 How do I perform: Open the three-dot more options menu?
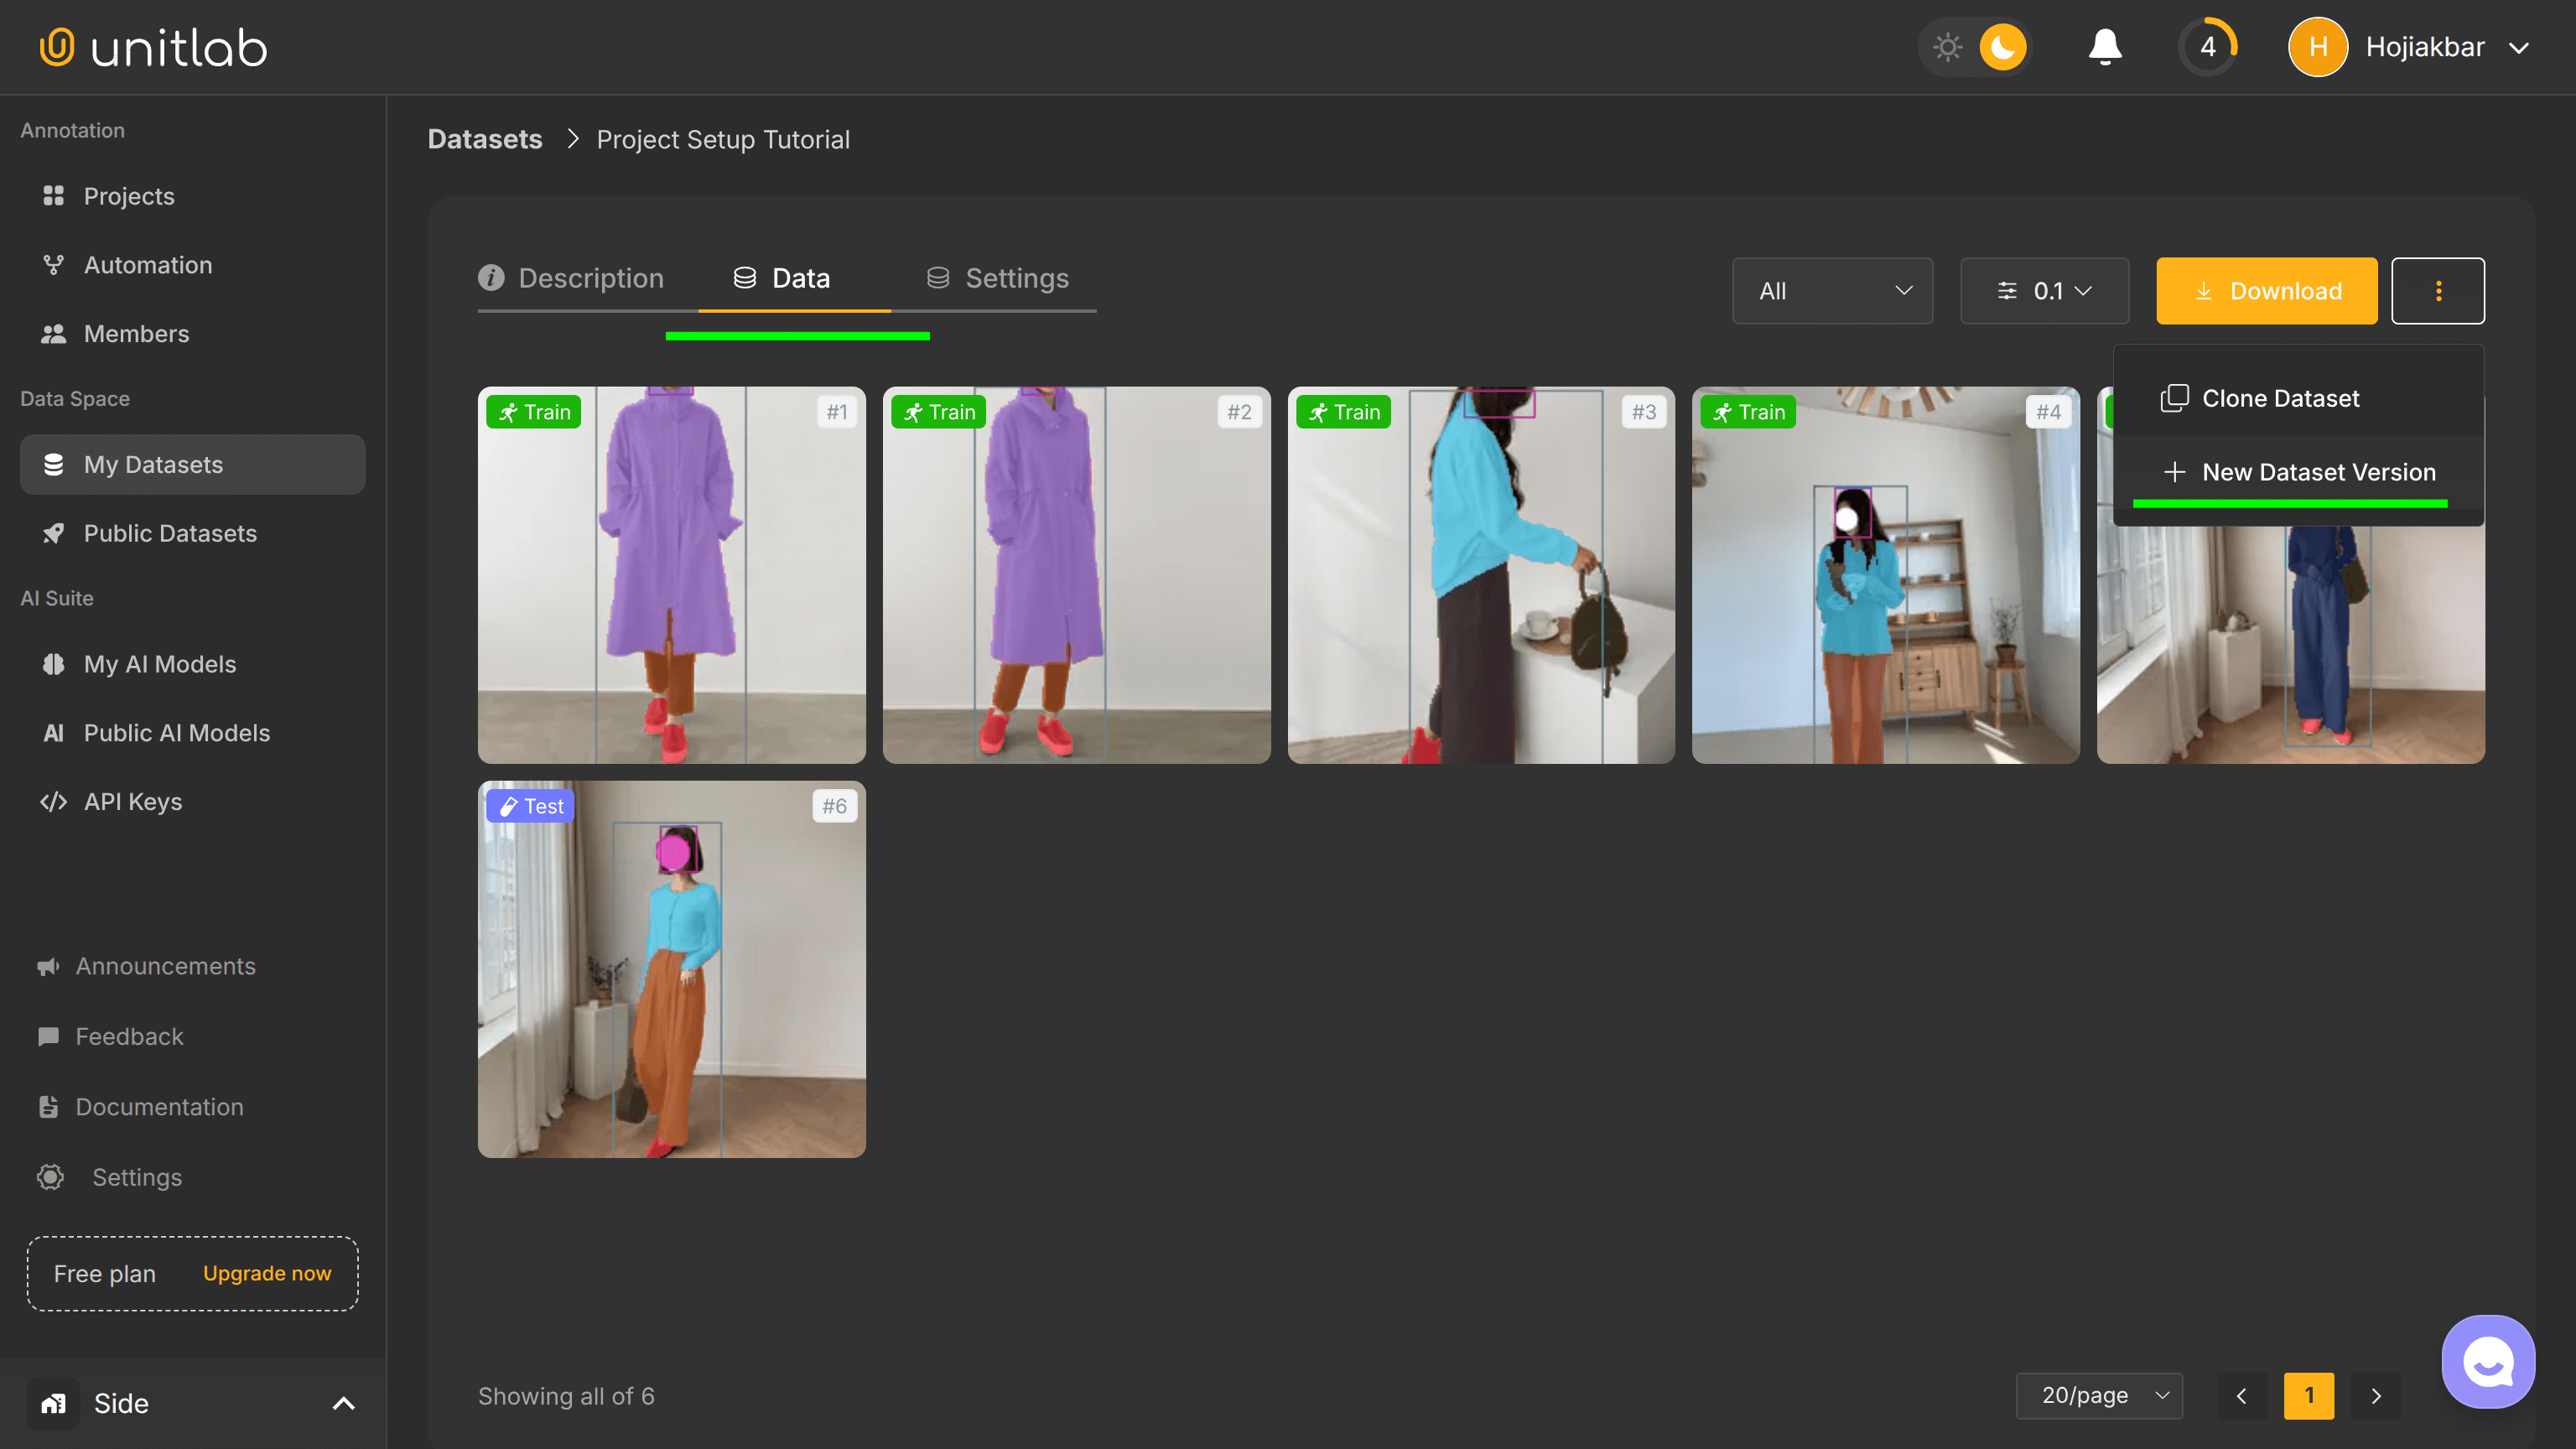pyautogui.click(x=2437, y=291)
